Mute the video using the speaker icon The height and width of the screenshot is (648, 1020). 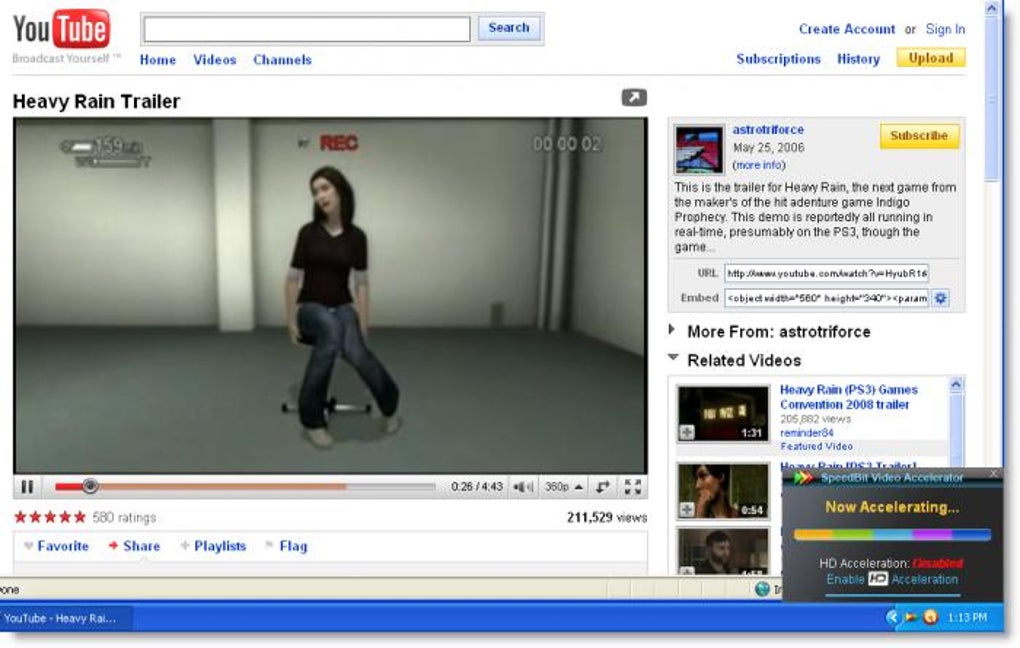(x=523, y=487)
